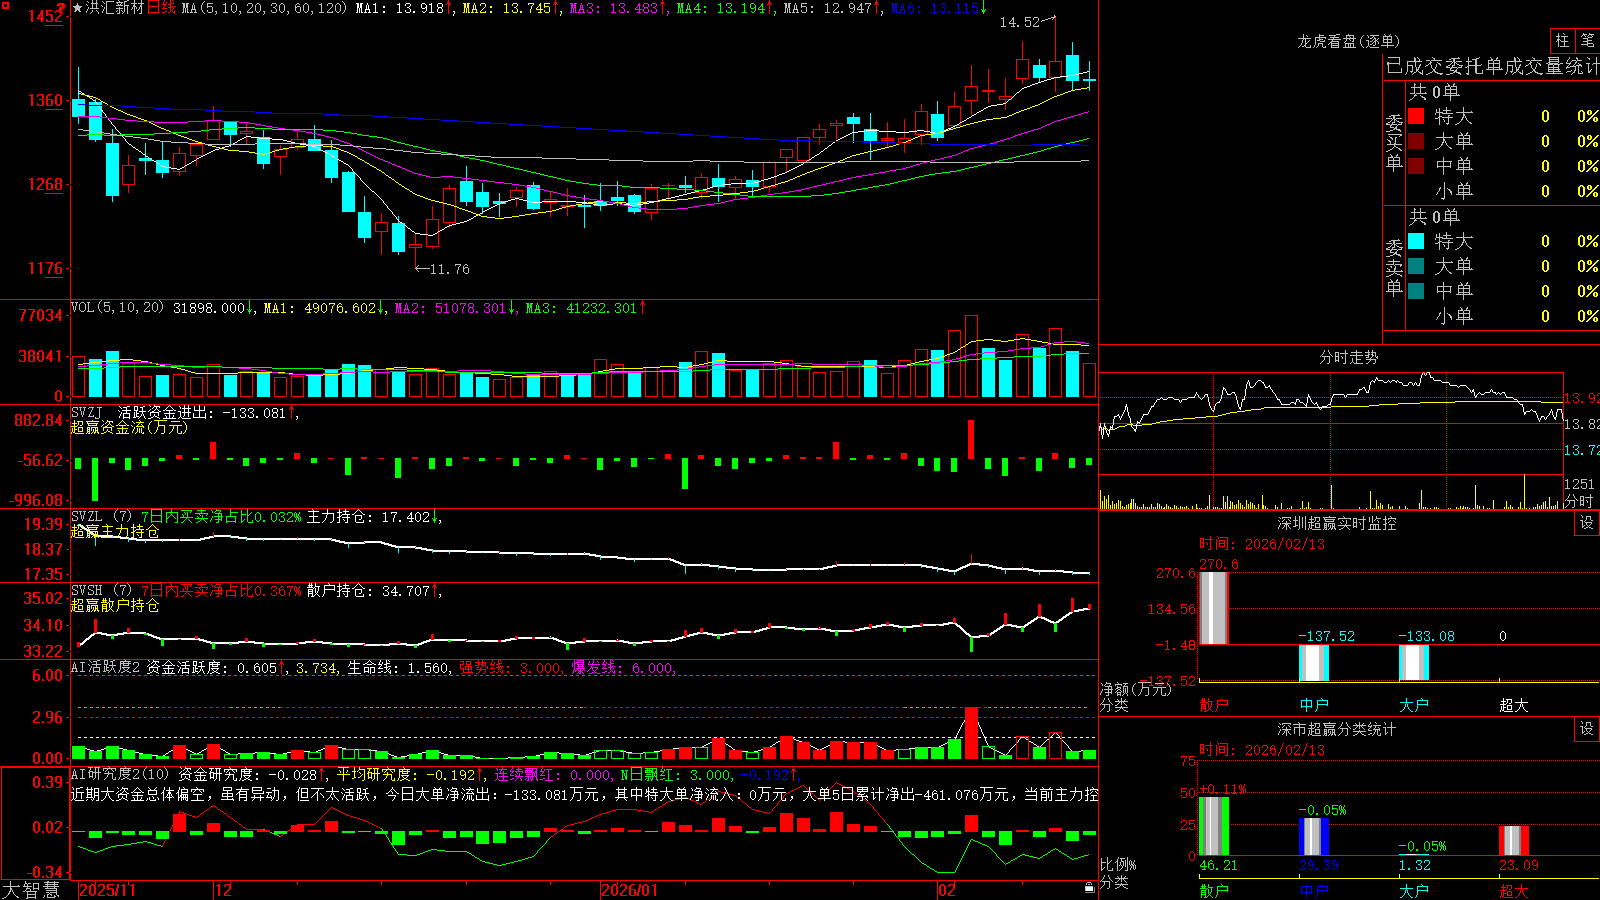The image size is (1600, 900).
Task: Click the 77034 volume axis label
Action: pos(41,315)
